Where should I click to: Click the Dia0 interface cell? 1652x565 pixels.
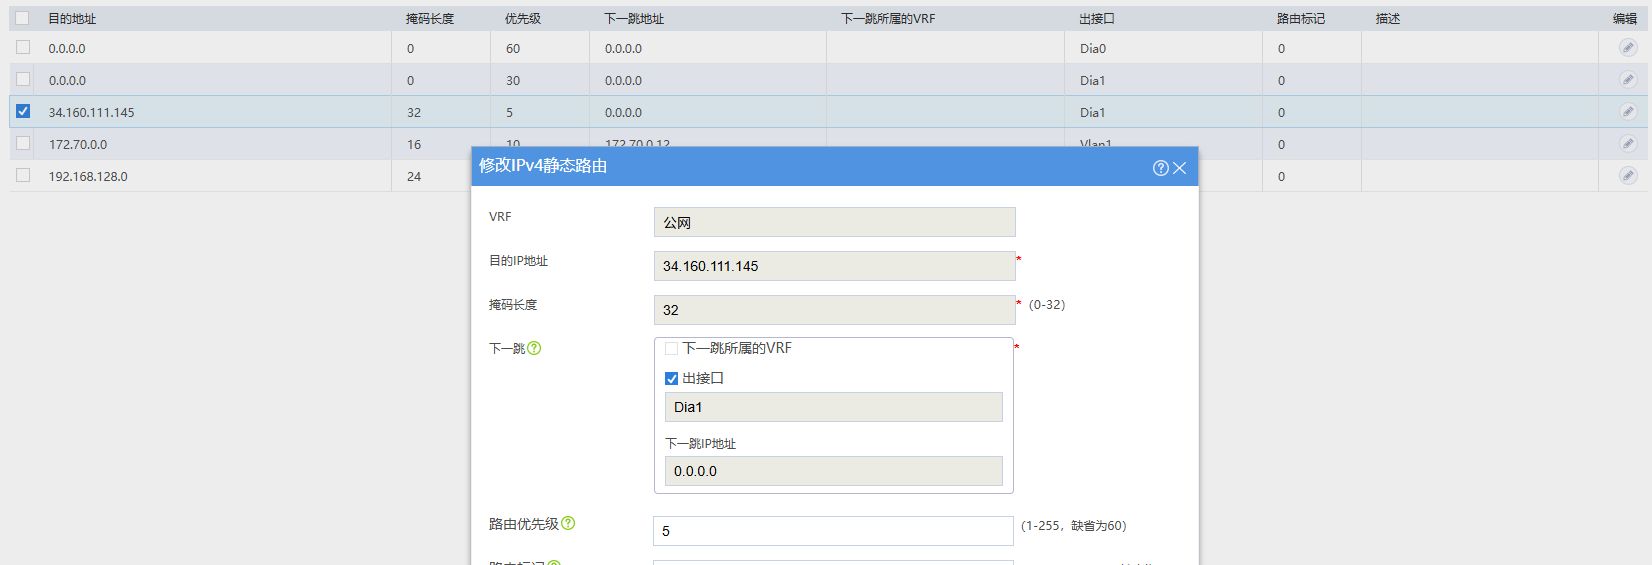[x=1093, y=49]
